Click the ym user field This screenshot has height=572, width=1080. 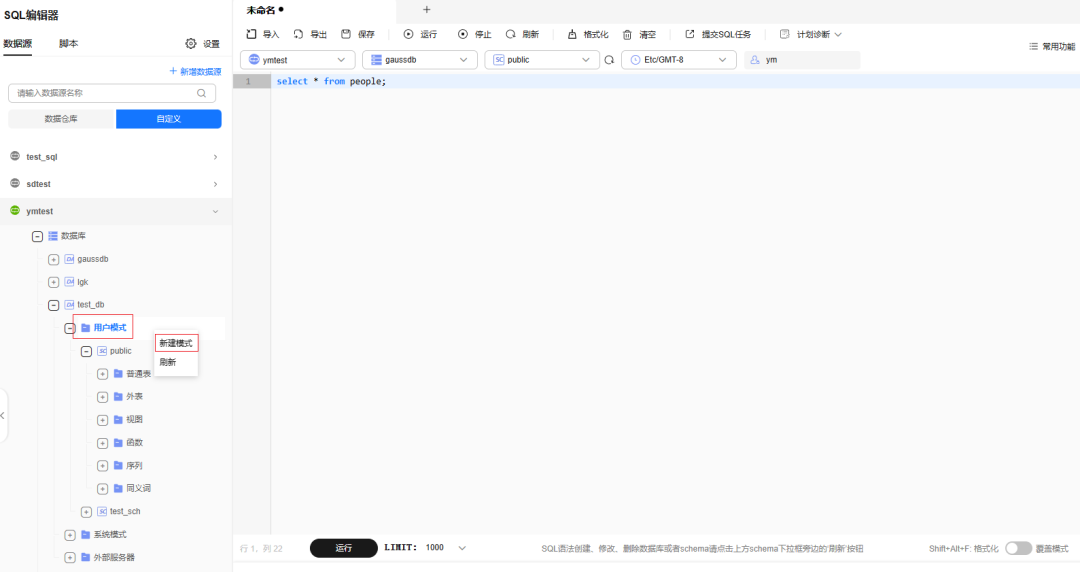pos(802,60)
